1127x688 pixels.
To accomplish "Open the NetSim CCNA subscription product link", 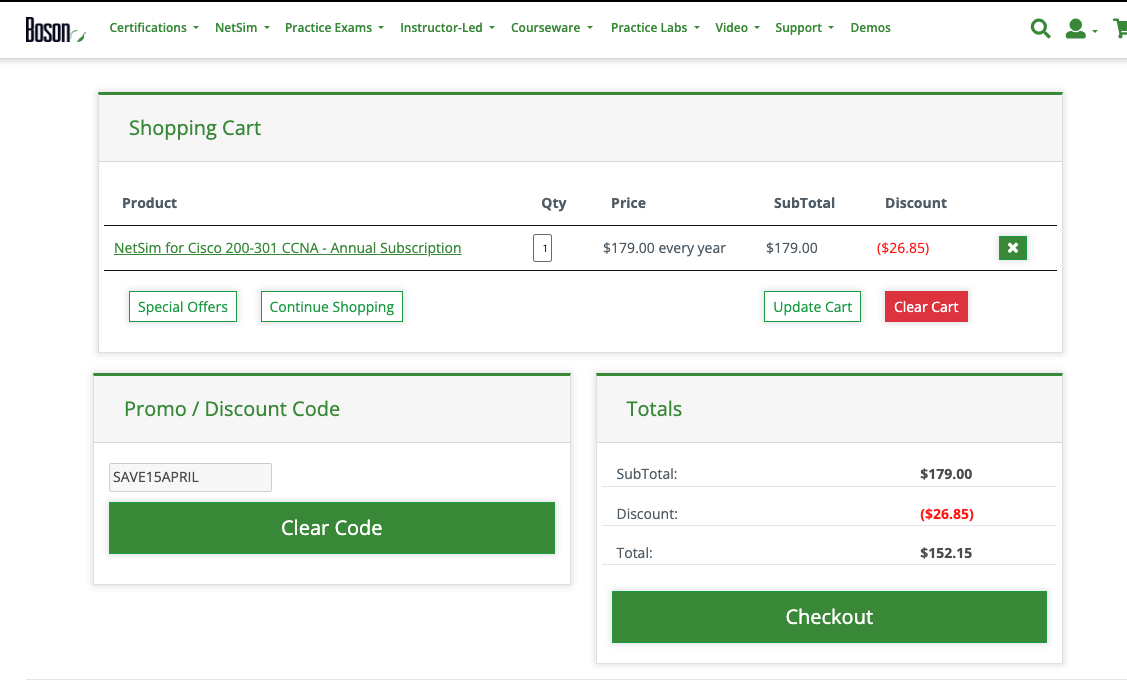I will [287, 247].
